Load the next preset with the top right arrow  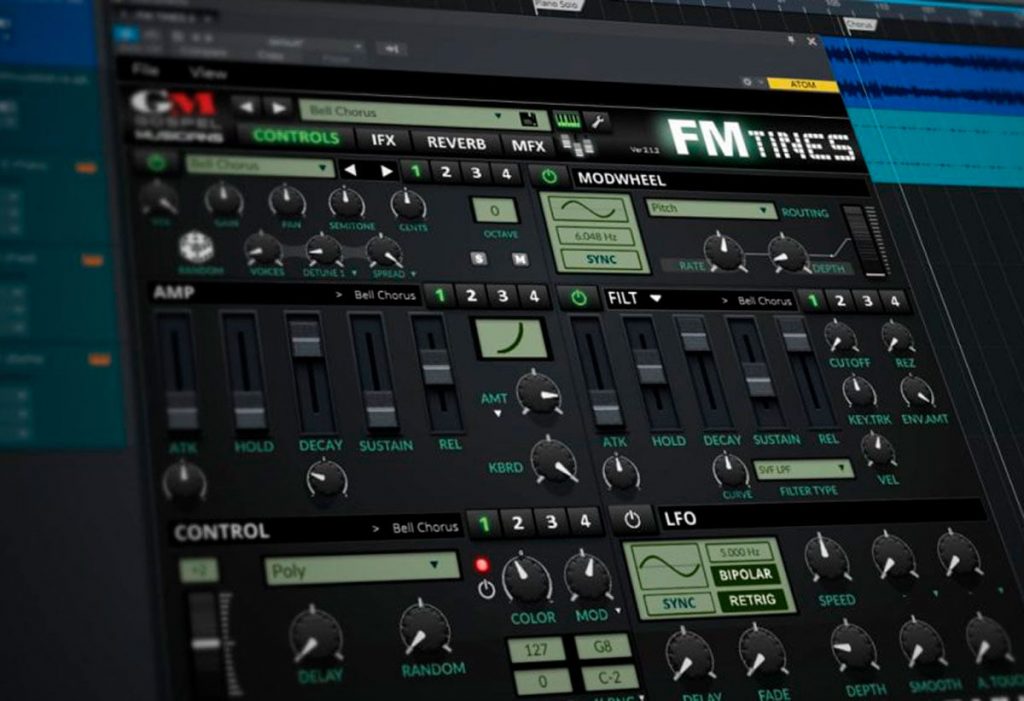[x=278, y=108]
